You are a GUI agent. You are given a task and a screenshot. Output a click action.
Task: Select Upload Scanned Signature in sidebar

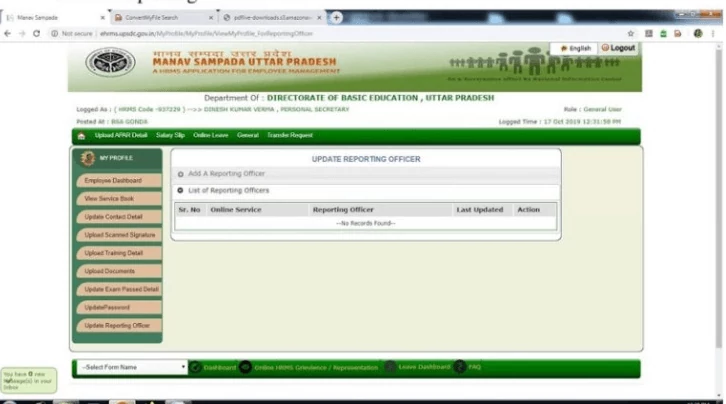pyautogui.click(x=117, y=235)
